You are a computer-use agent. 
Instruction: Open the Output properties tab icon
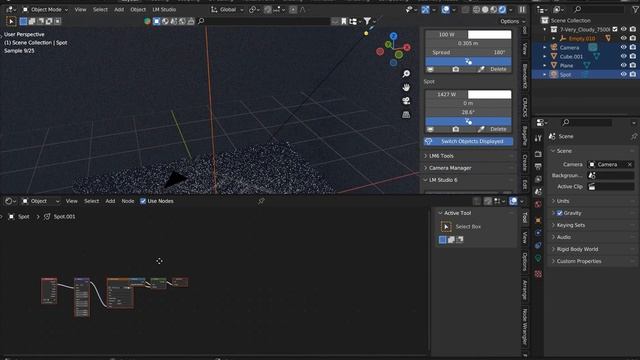coord(538,167)
